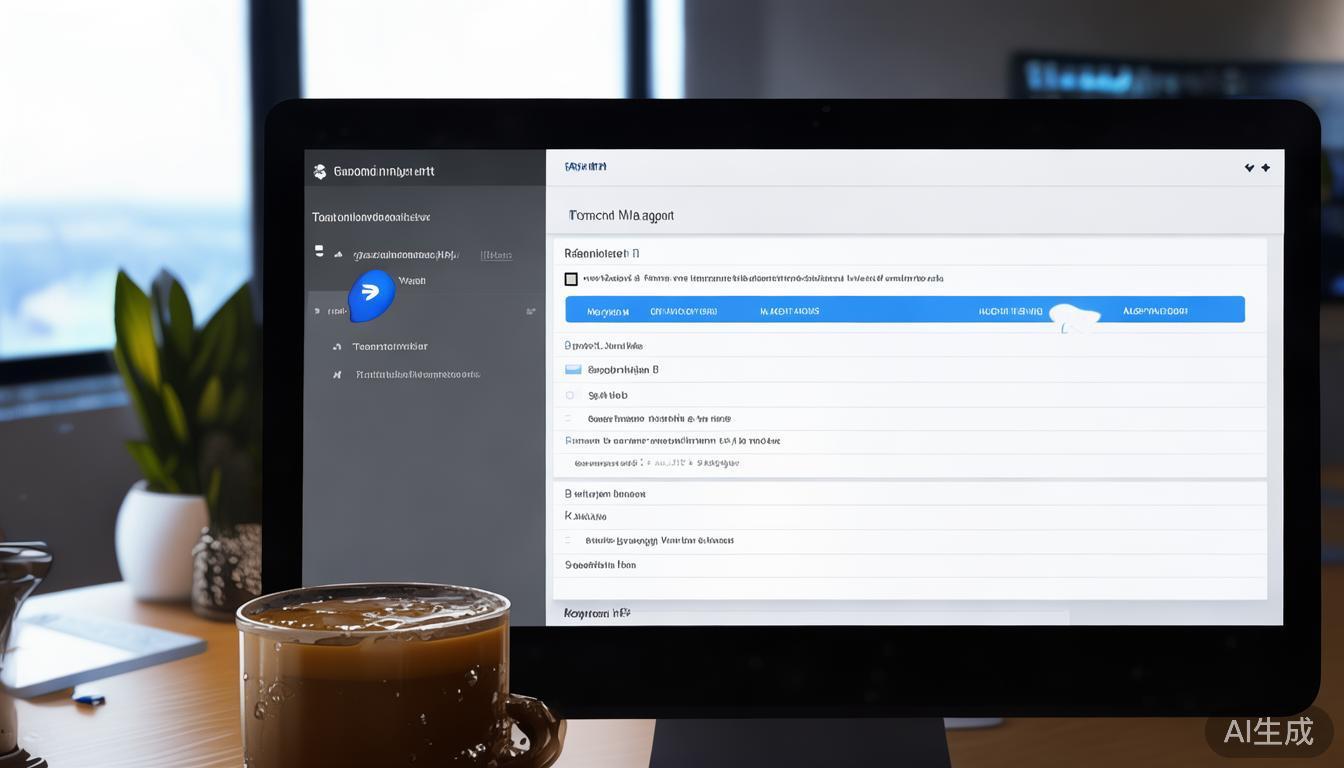Click the last tab label on the blue bar
1344x768 pixels.
pos(1155,311)
